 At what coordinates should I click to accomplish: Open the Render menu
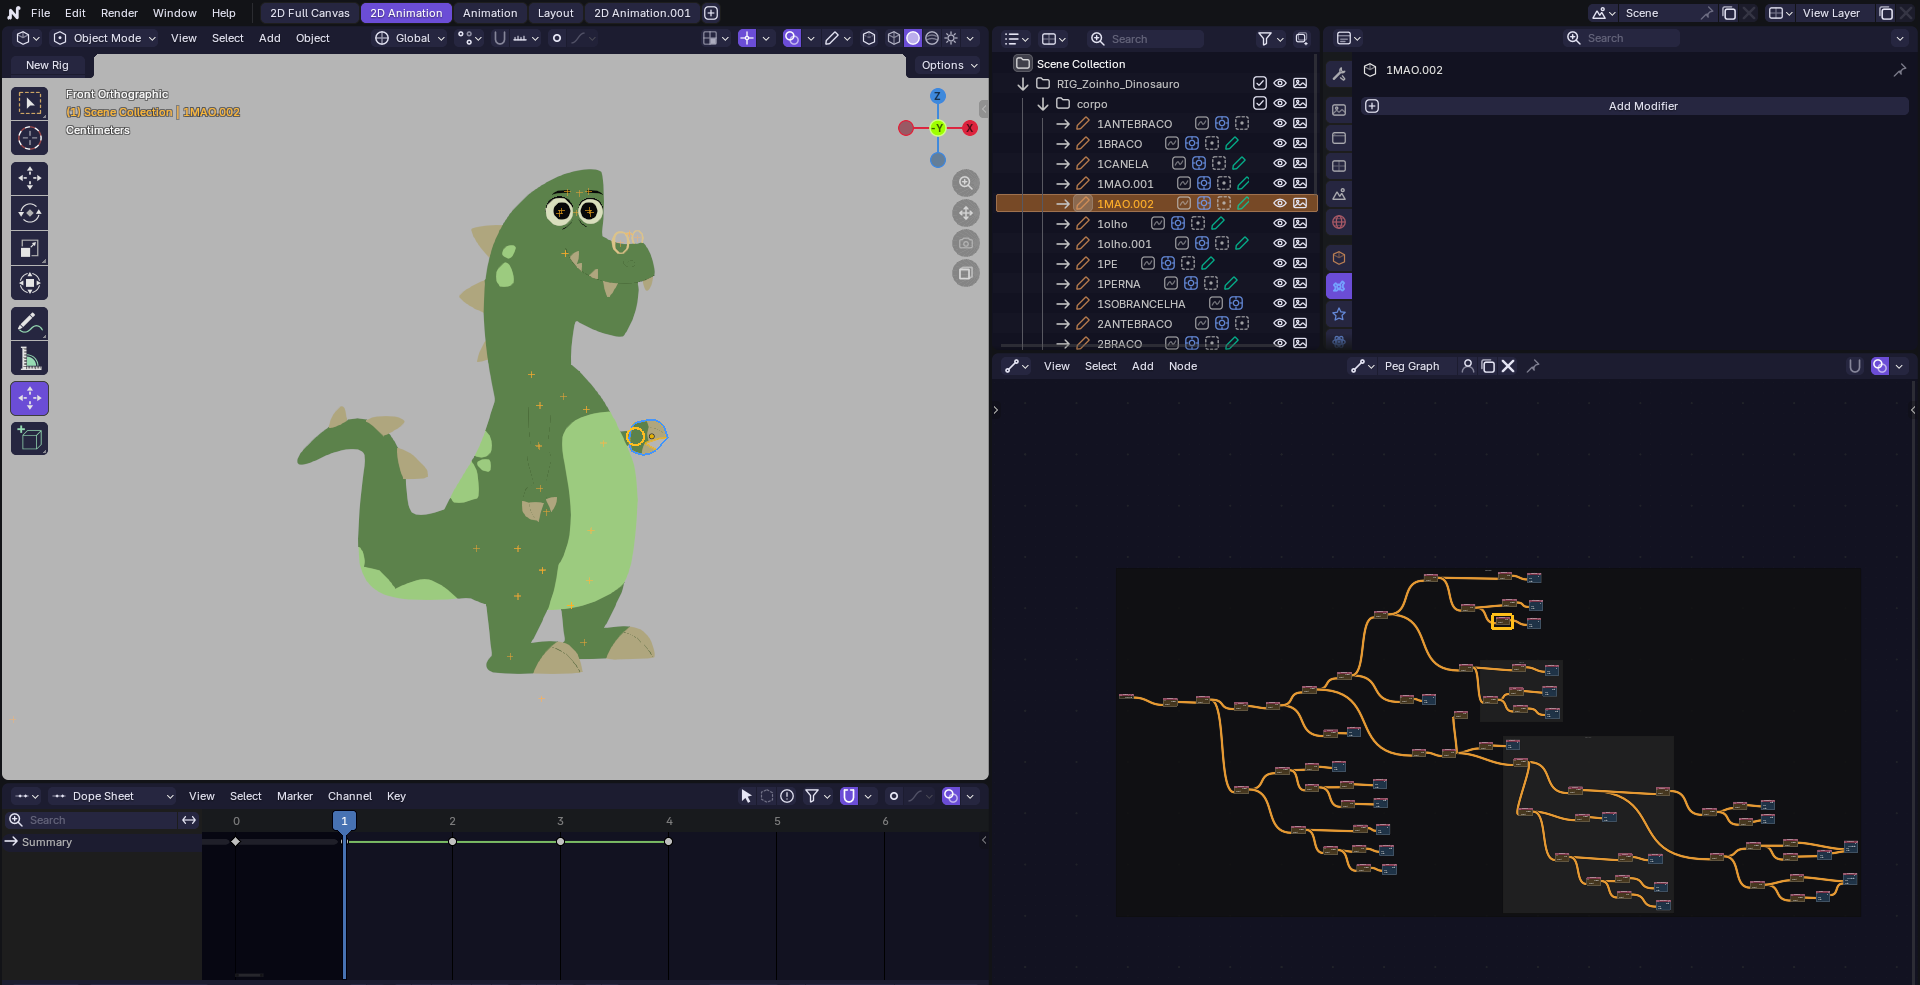(119, 13)
